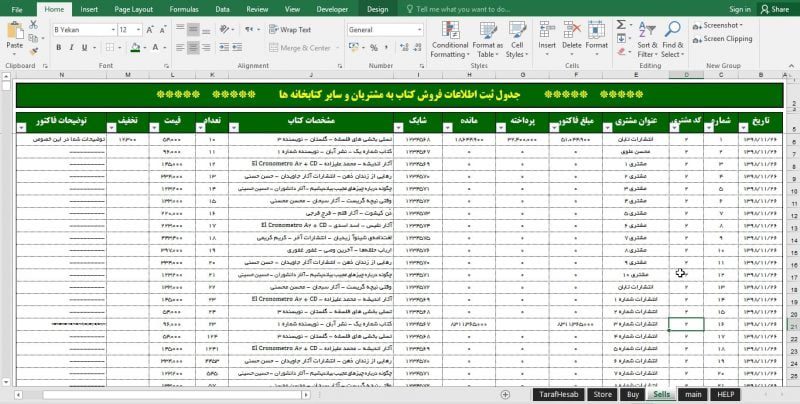Open the Data ribbon tab
The image size is (800, 404).
coord(222,9)
